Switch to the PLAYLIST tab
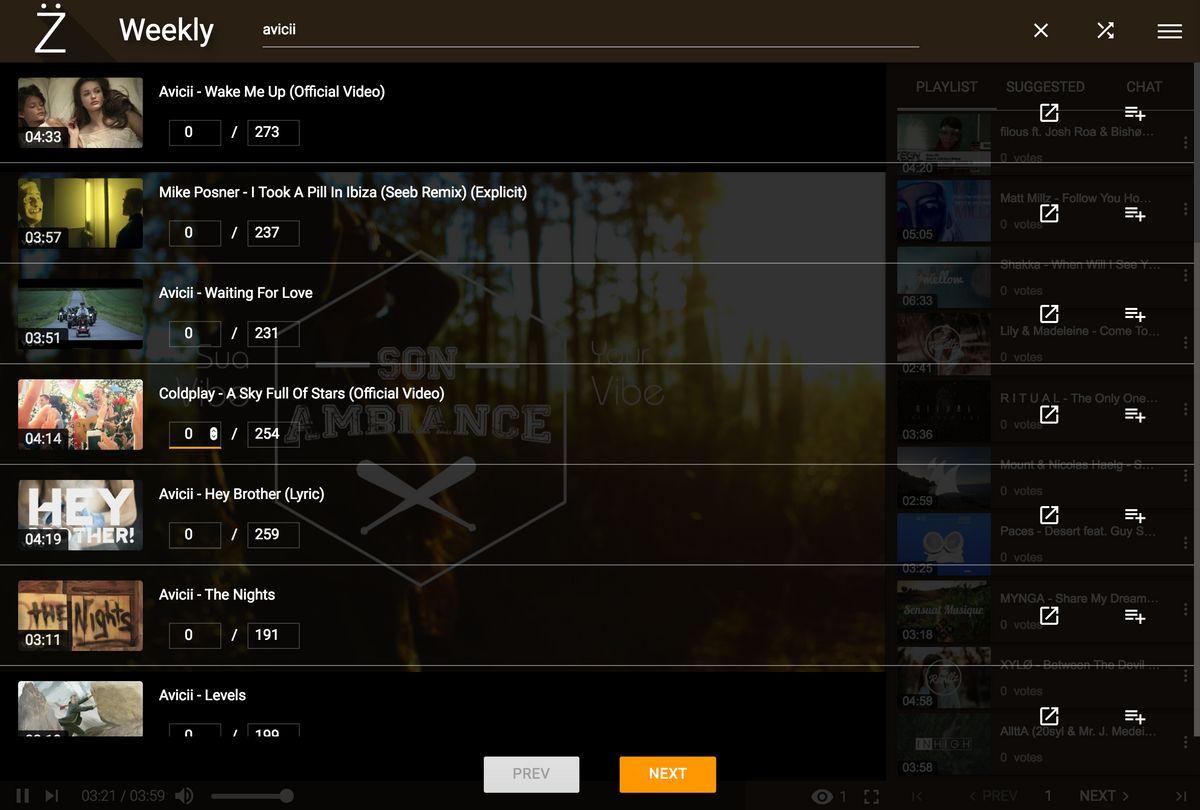The image size is (1200, 810). coord(946,87)
